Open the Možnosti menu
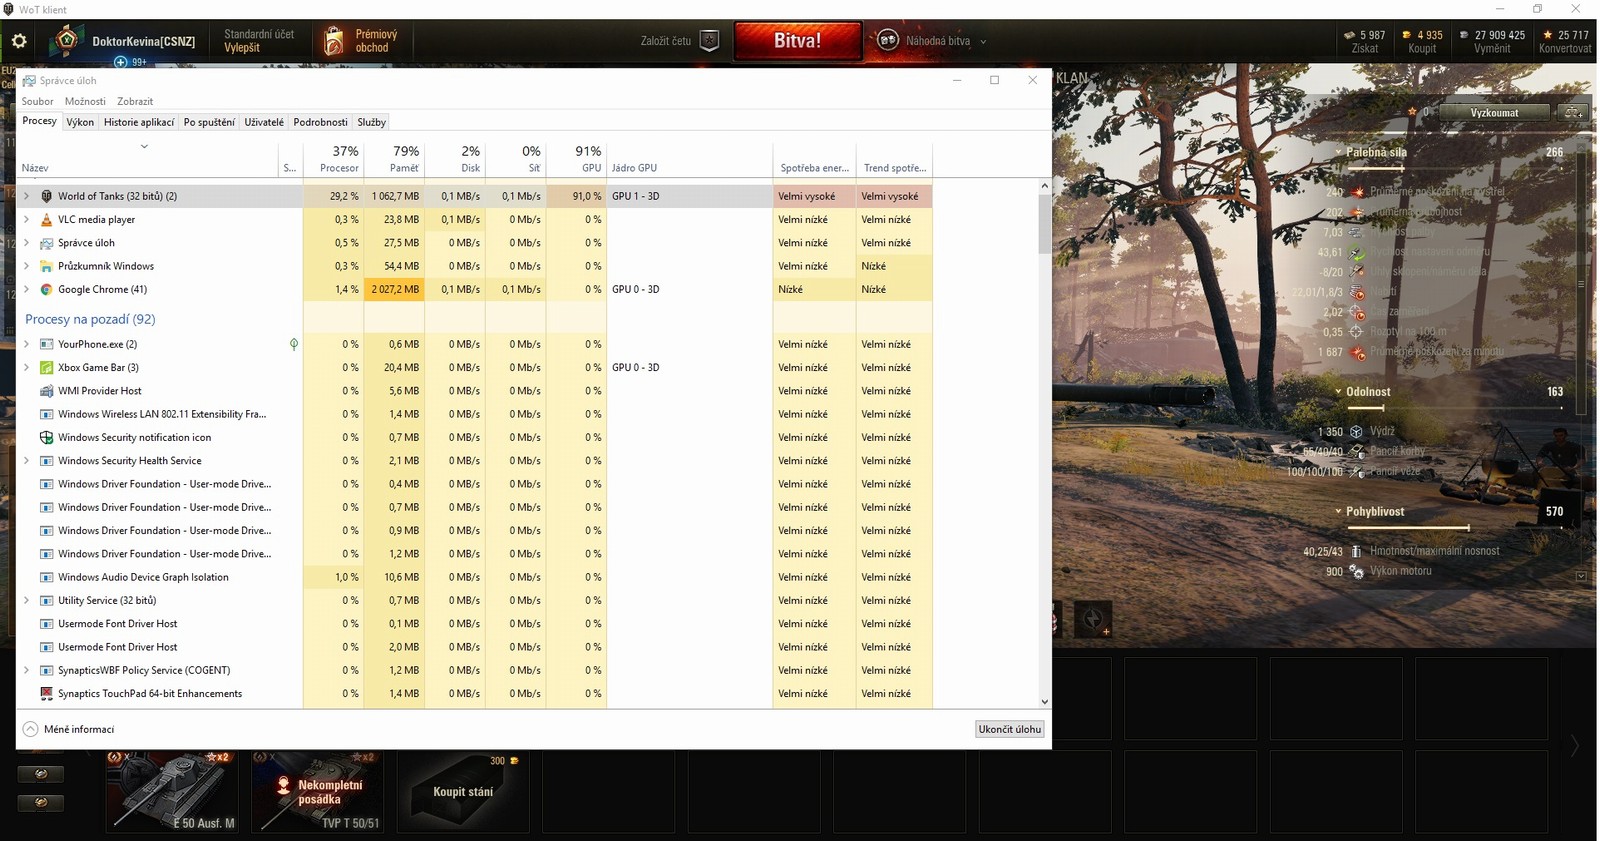The image size is (1600, 841). [x=85, y=101]
